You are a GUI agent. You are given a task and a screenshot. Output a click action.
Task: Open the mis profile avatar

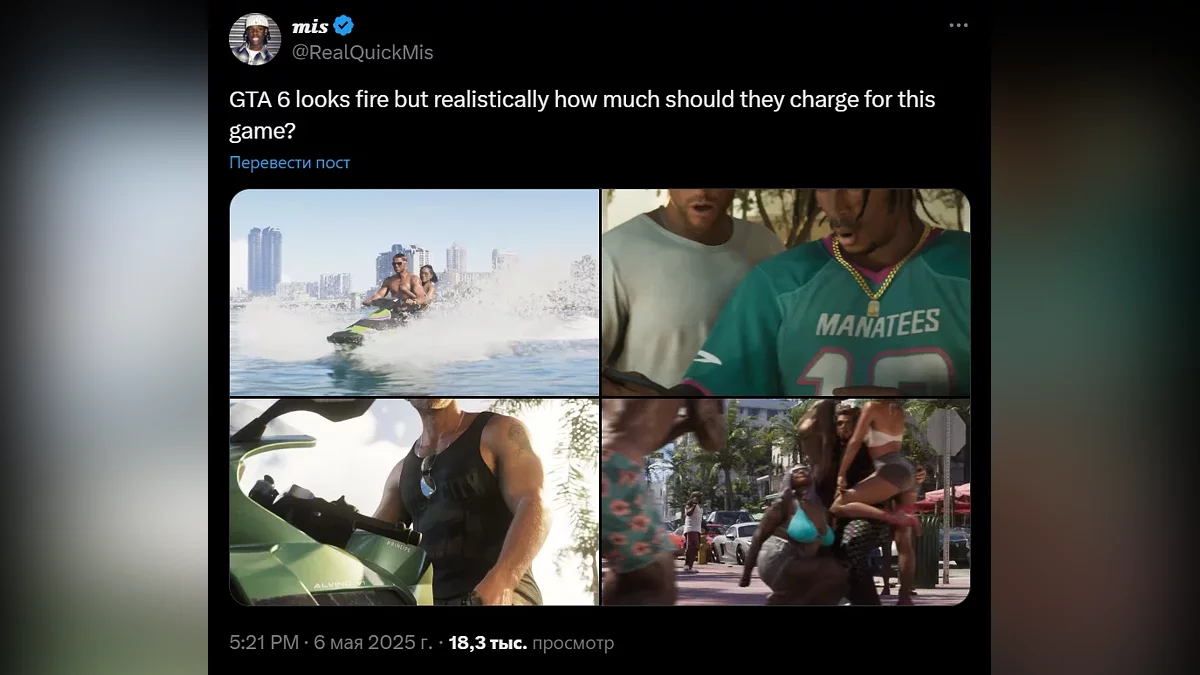(255, 39)
